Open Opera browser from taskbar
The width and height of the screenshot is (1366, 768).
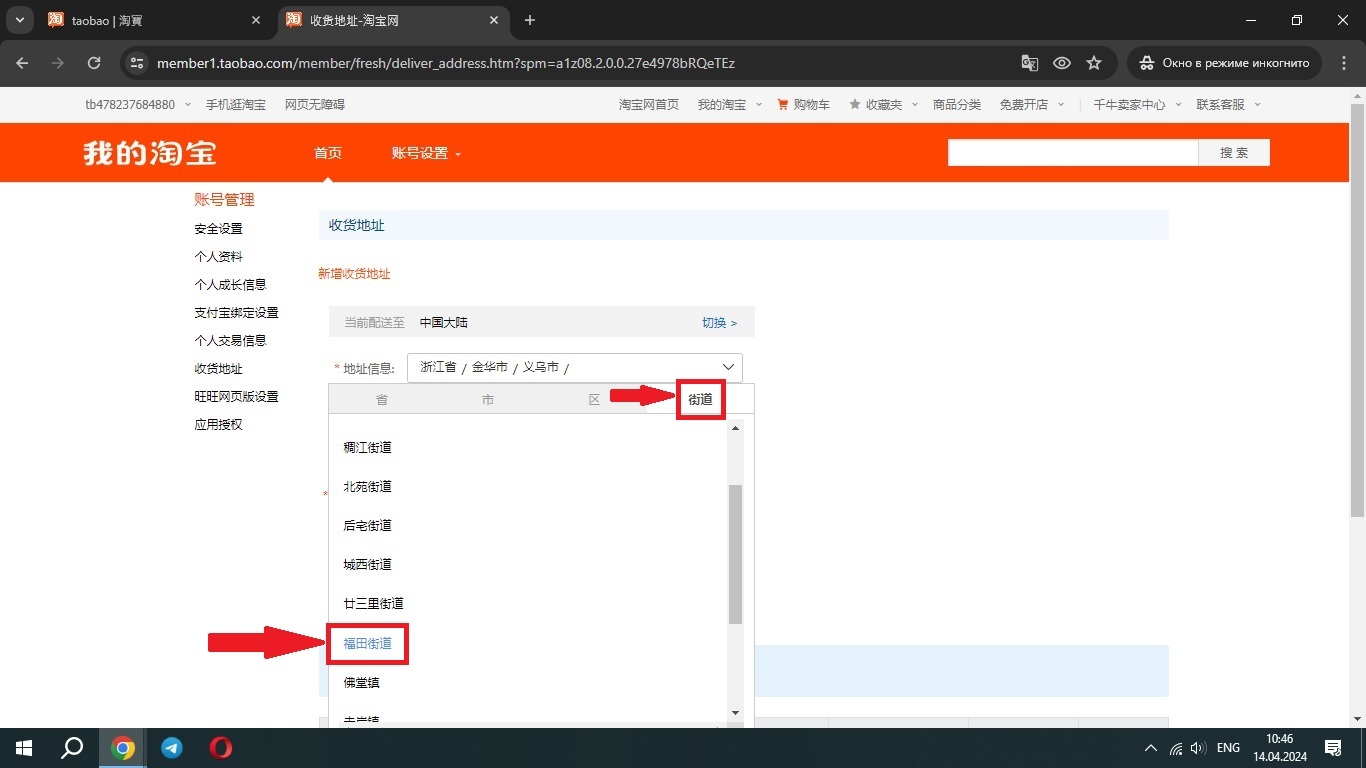pos(221,748)
